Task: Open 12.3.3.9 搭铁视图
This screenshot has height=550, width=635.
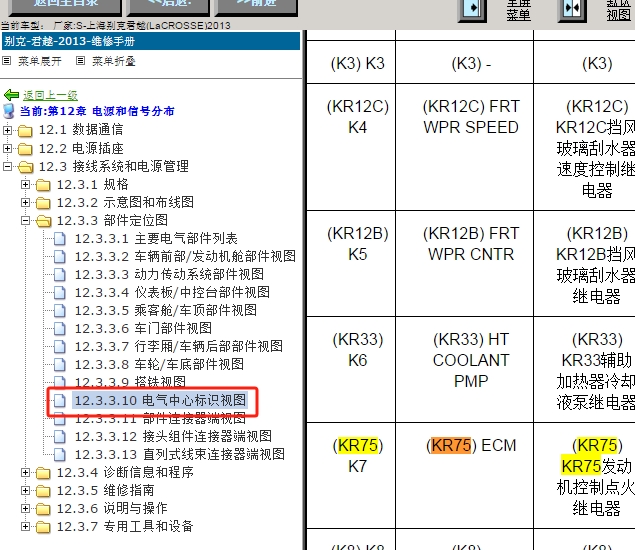Action: point(130,382)
